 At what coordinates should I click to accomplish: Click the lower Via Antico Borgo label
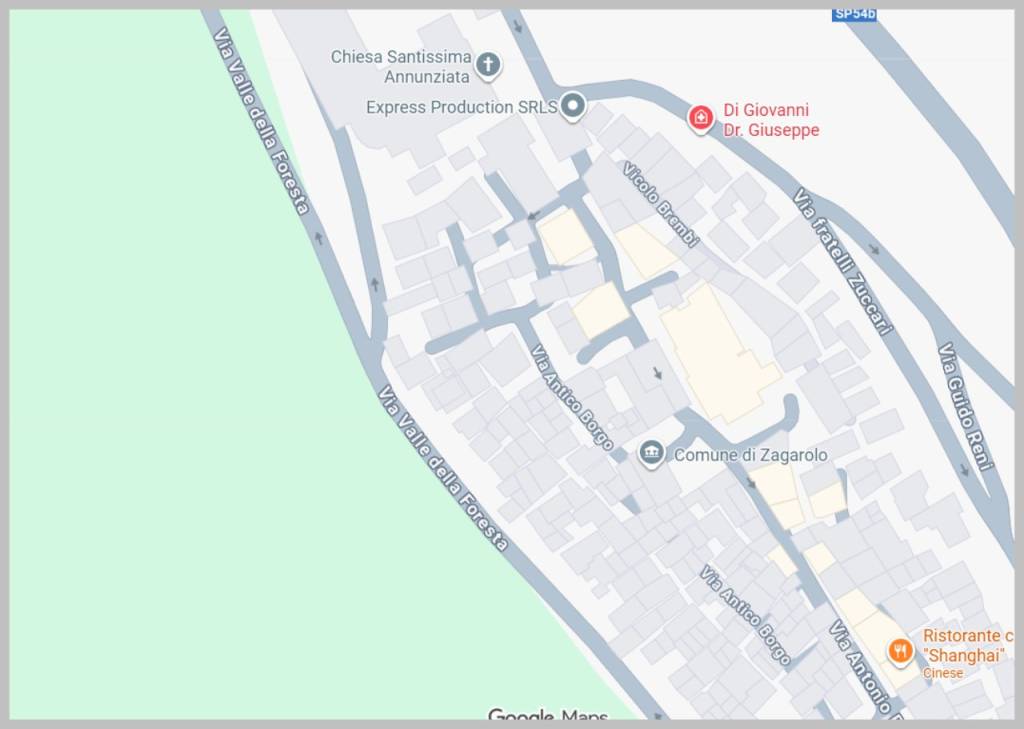tap(745, 615)
